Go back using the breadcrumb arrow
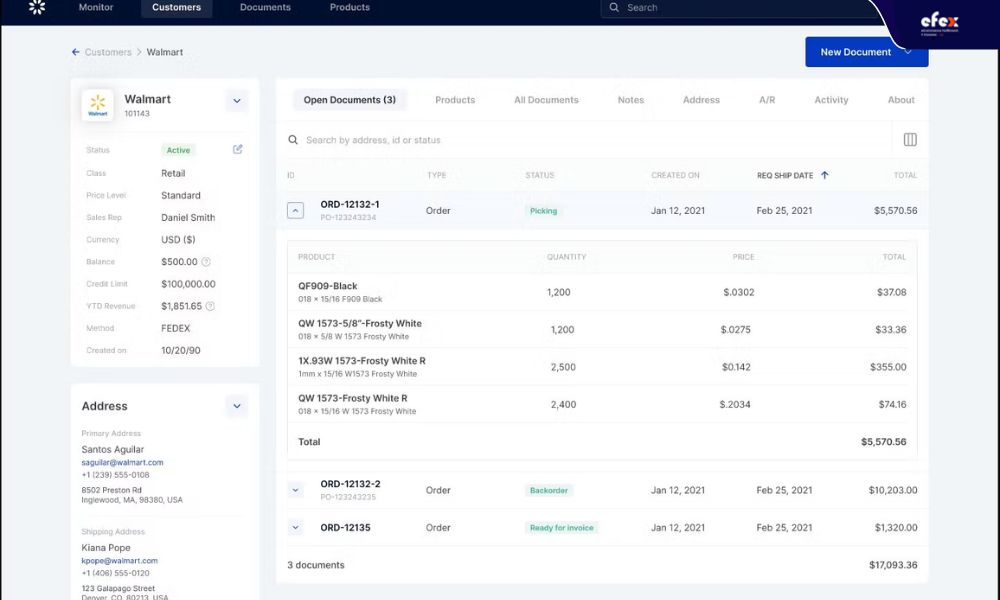 [75, 52]
